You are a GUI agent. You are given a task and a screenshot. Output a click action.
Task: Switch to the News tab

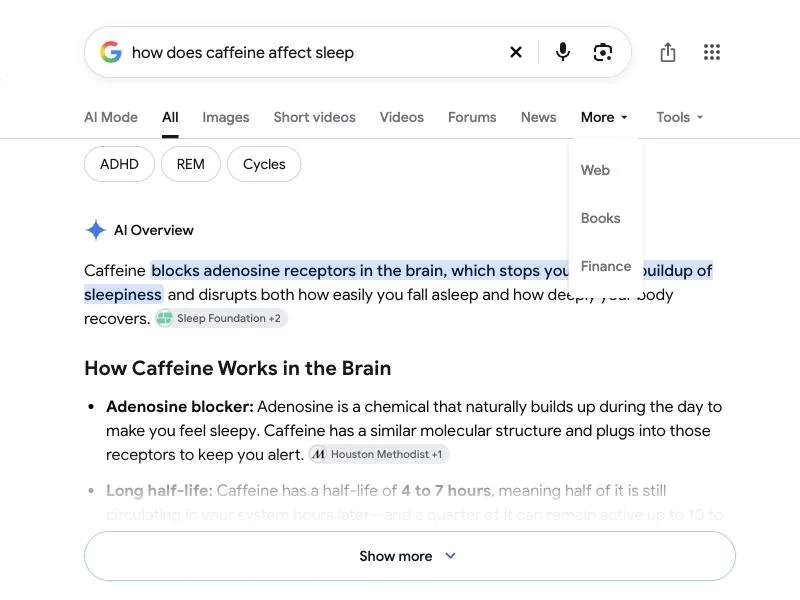click(538, 117)
